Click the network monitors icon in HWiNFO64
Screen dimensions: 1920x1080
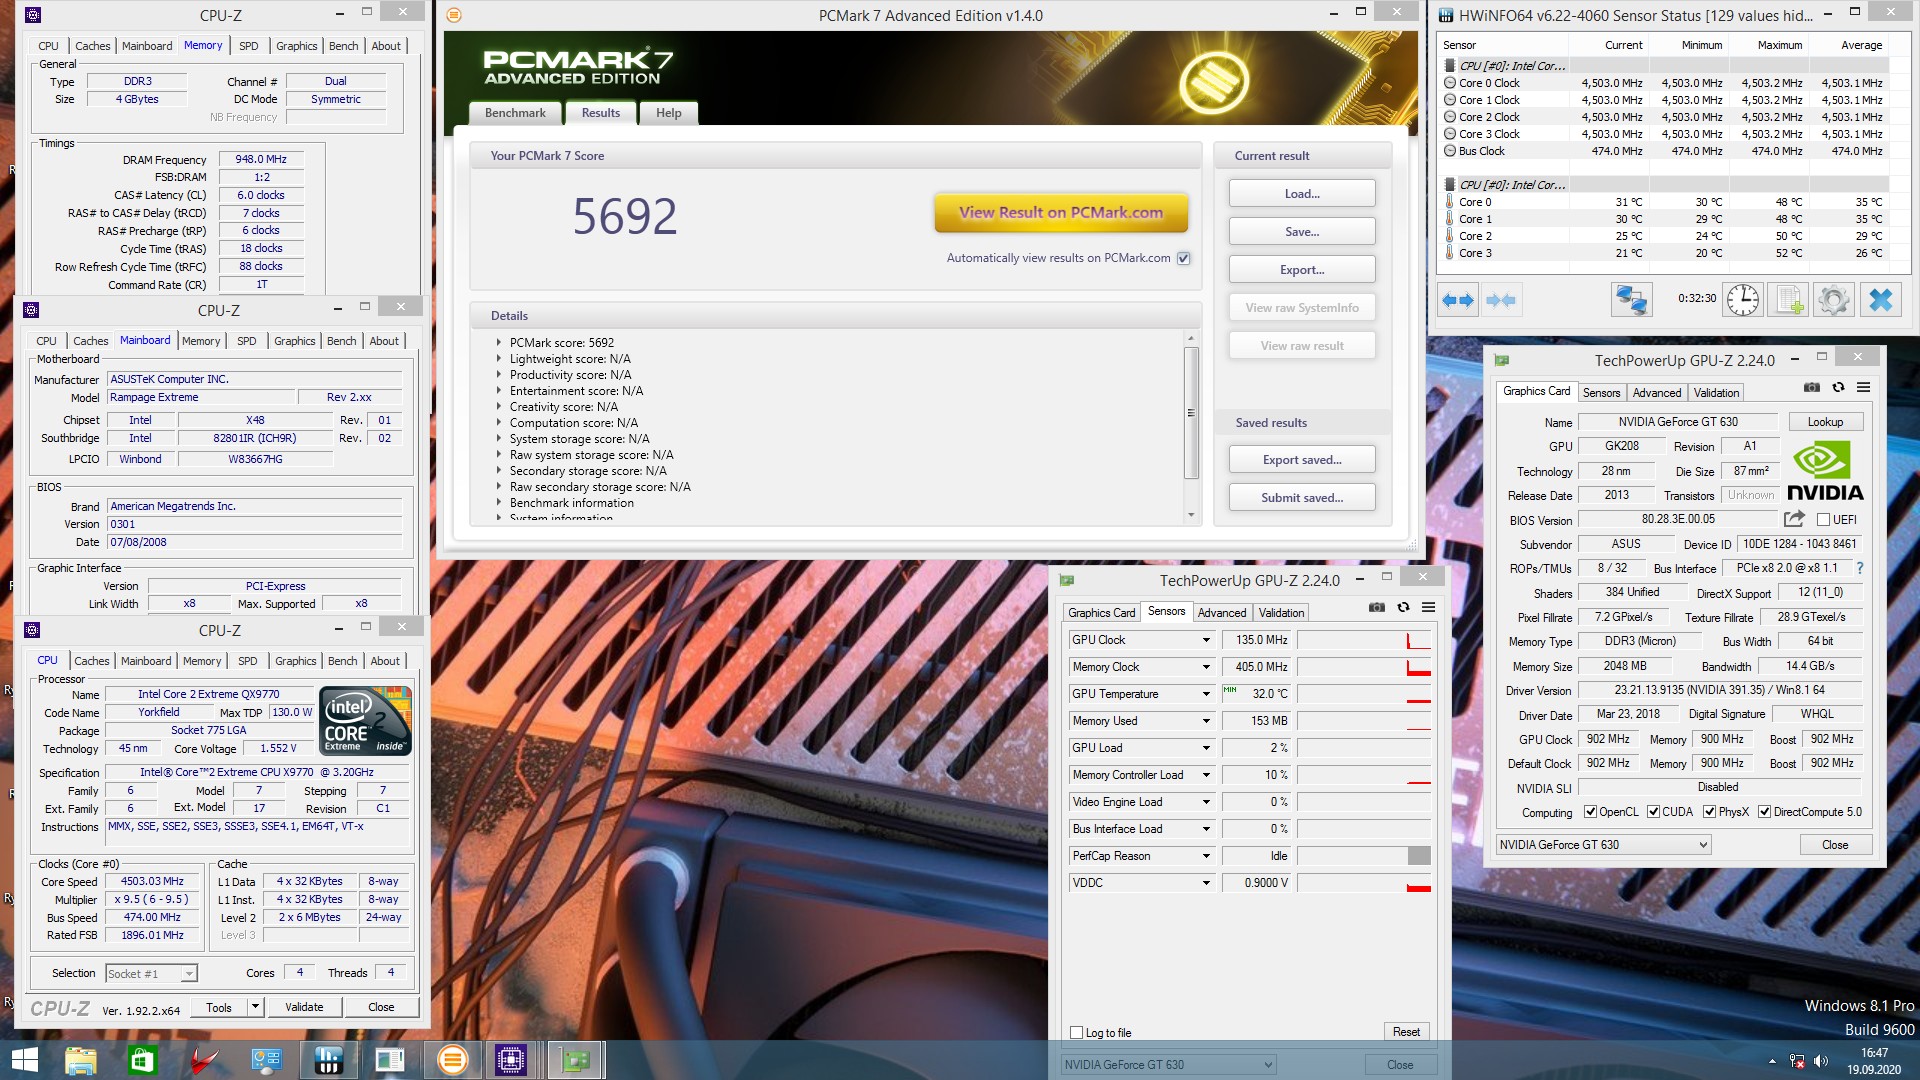point(1632,300)
